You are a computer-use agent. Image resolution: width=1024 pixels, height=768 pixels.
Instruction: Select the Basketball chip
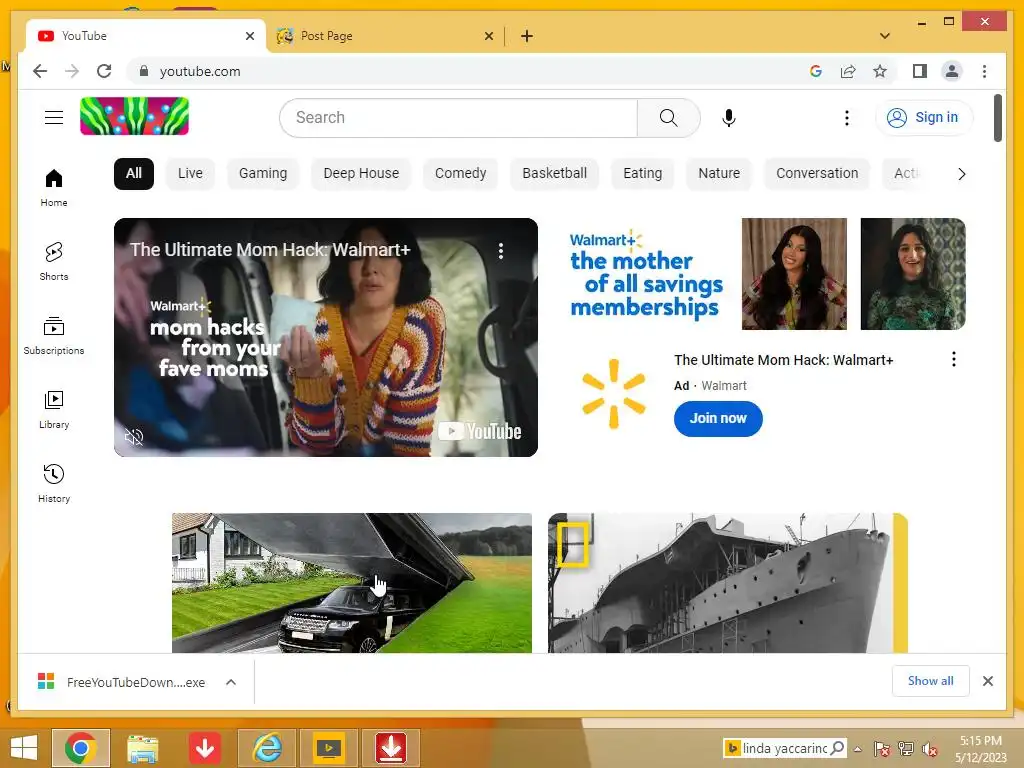pyautogui.click(x=554, y=174)
